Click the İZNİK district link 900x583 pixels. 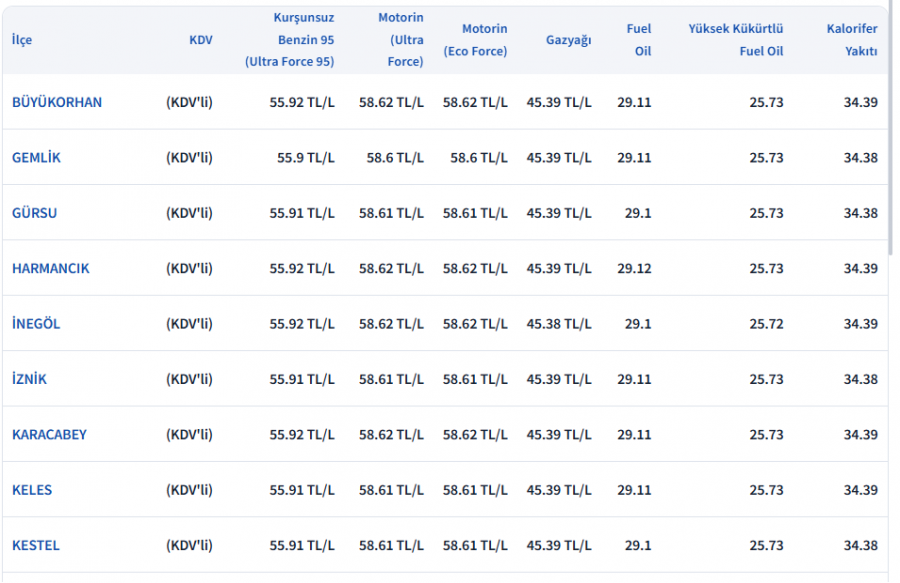pos(29,379)
